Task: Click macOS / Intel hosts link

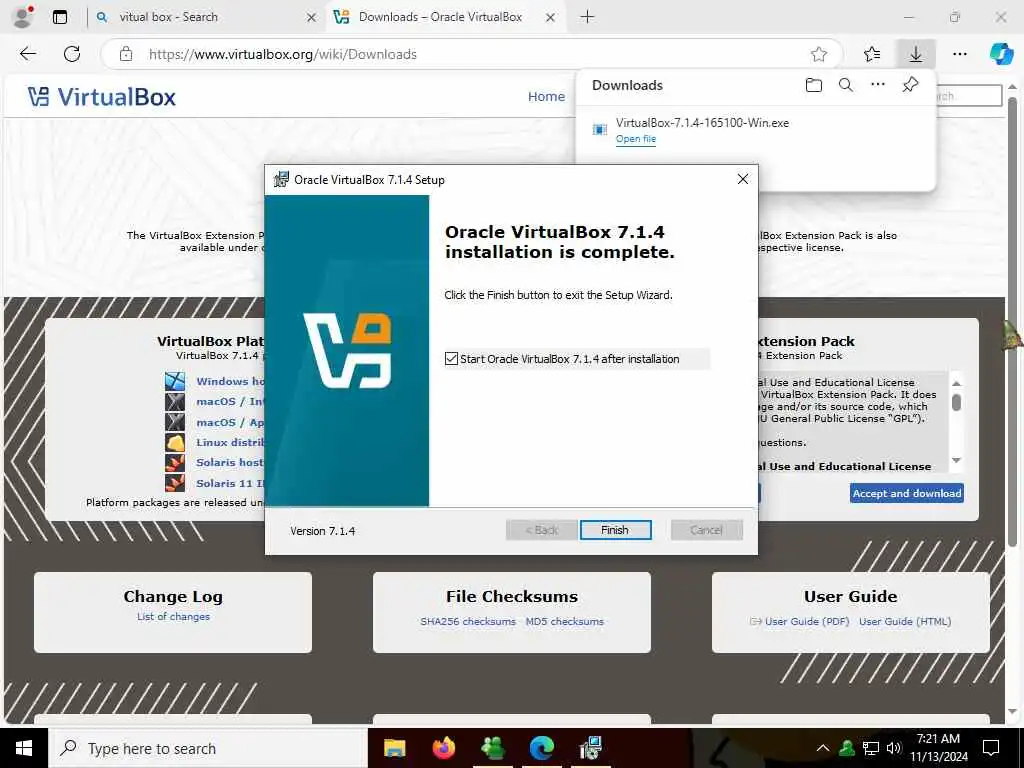Action: pos(230,402)
